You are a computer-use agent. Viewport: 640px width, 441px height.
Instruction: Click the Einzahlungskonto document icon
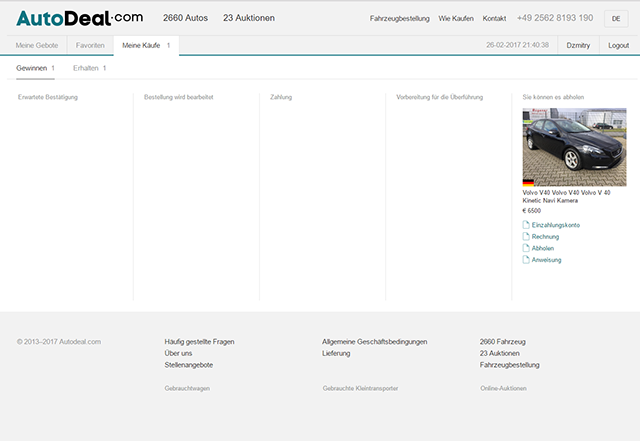(526, 225)
